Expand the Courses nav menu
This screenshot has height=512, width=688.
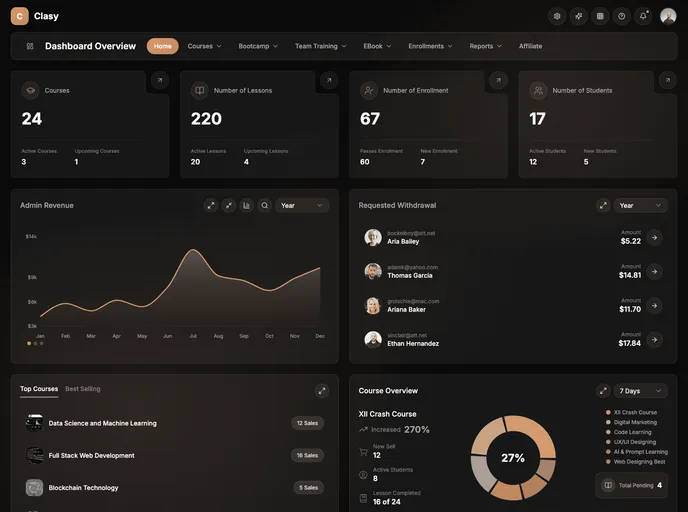(204, 46)
